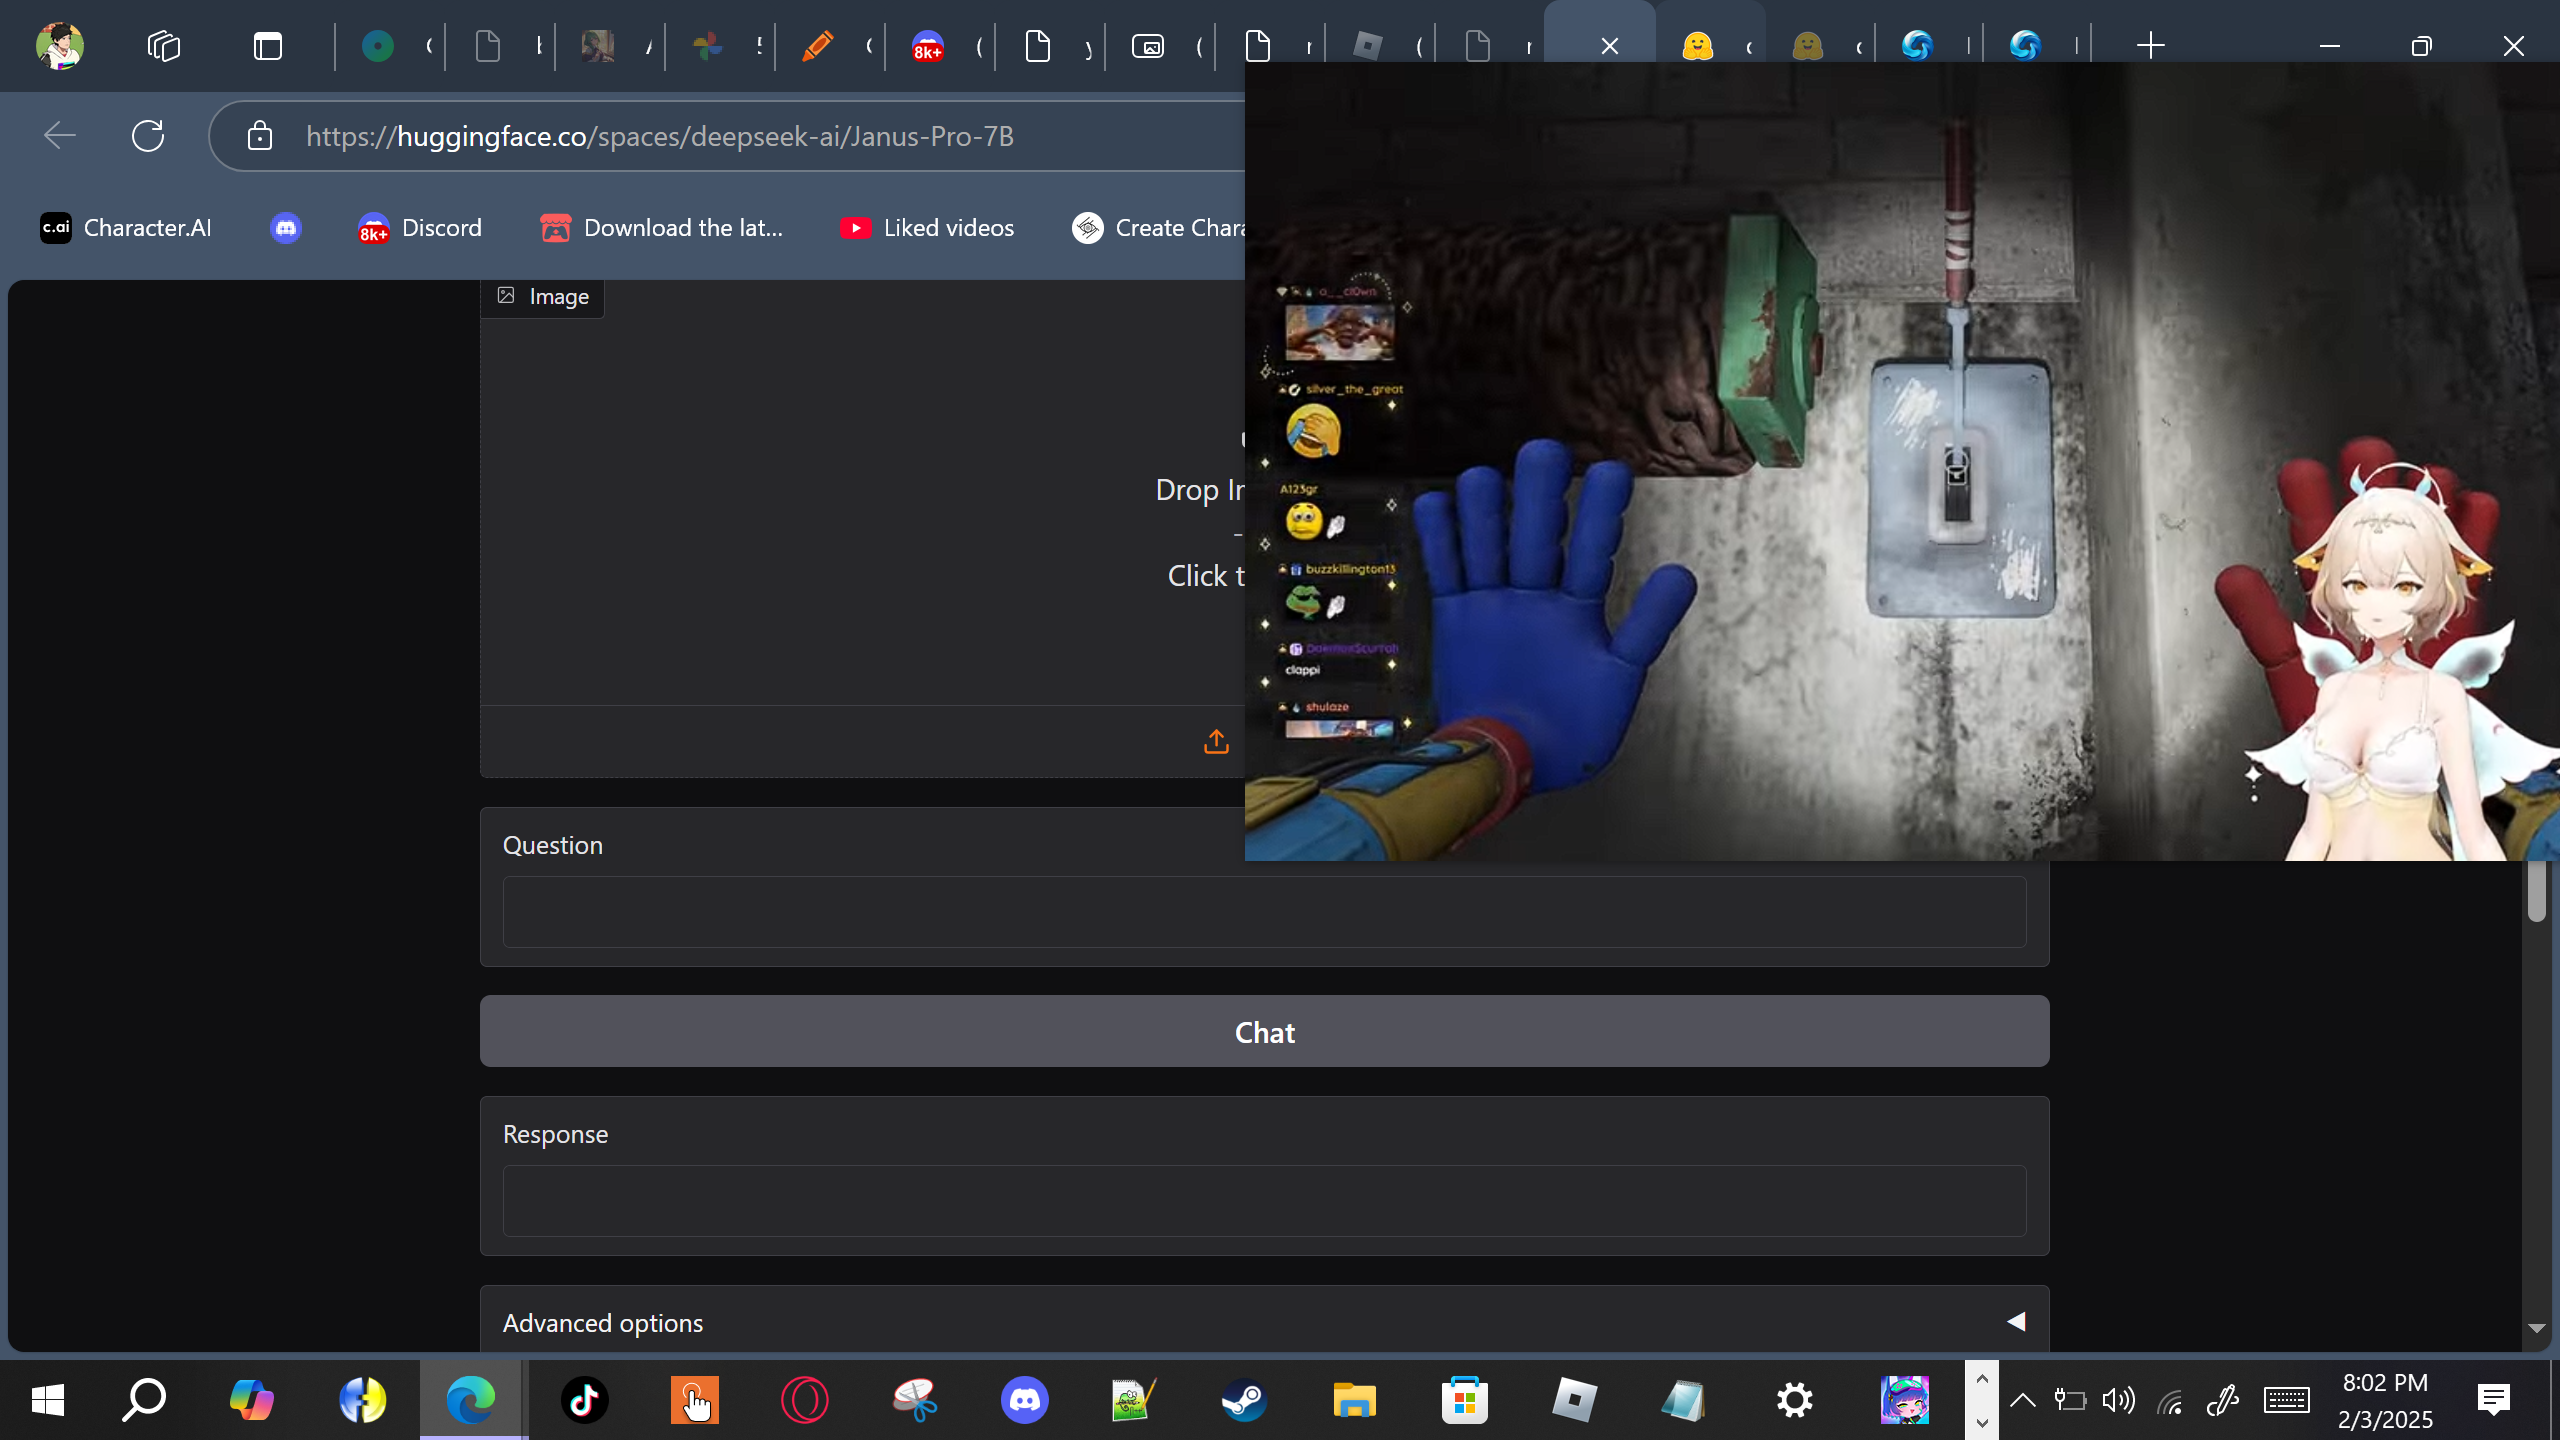Launch Opera browser from the taskbar

coord(805,1400)
